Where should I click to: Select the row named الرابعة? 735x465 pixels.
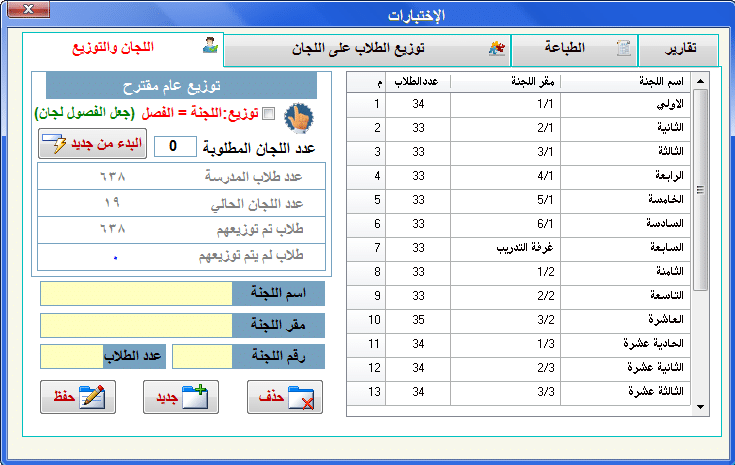pos(518,176)
